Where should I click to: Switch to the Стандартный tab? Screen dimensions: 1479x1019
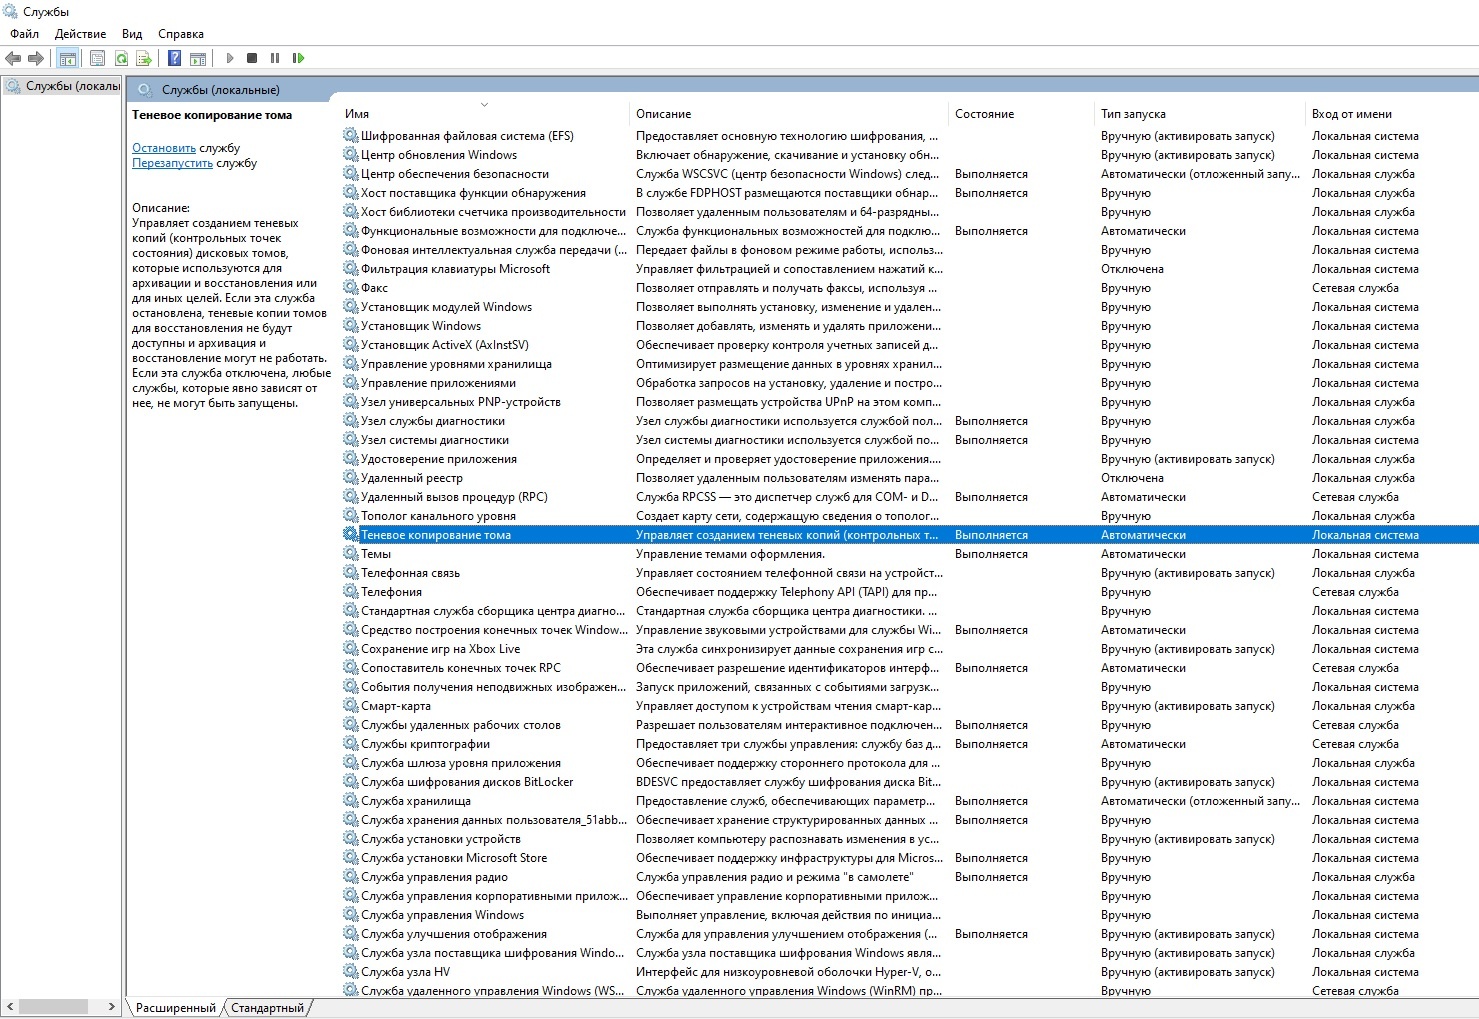267,1007
